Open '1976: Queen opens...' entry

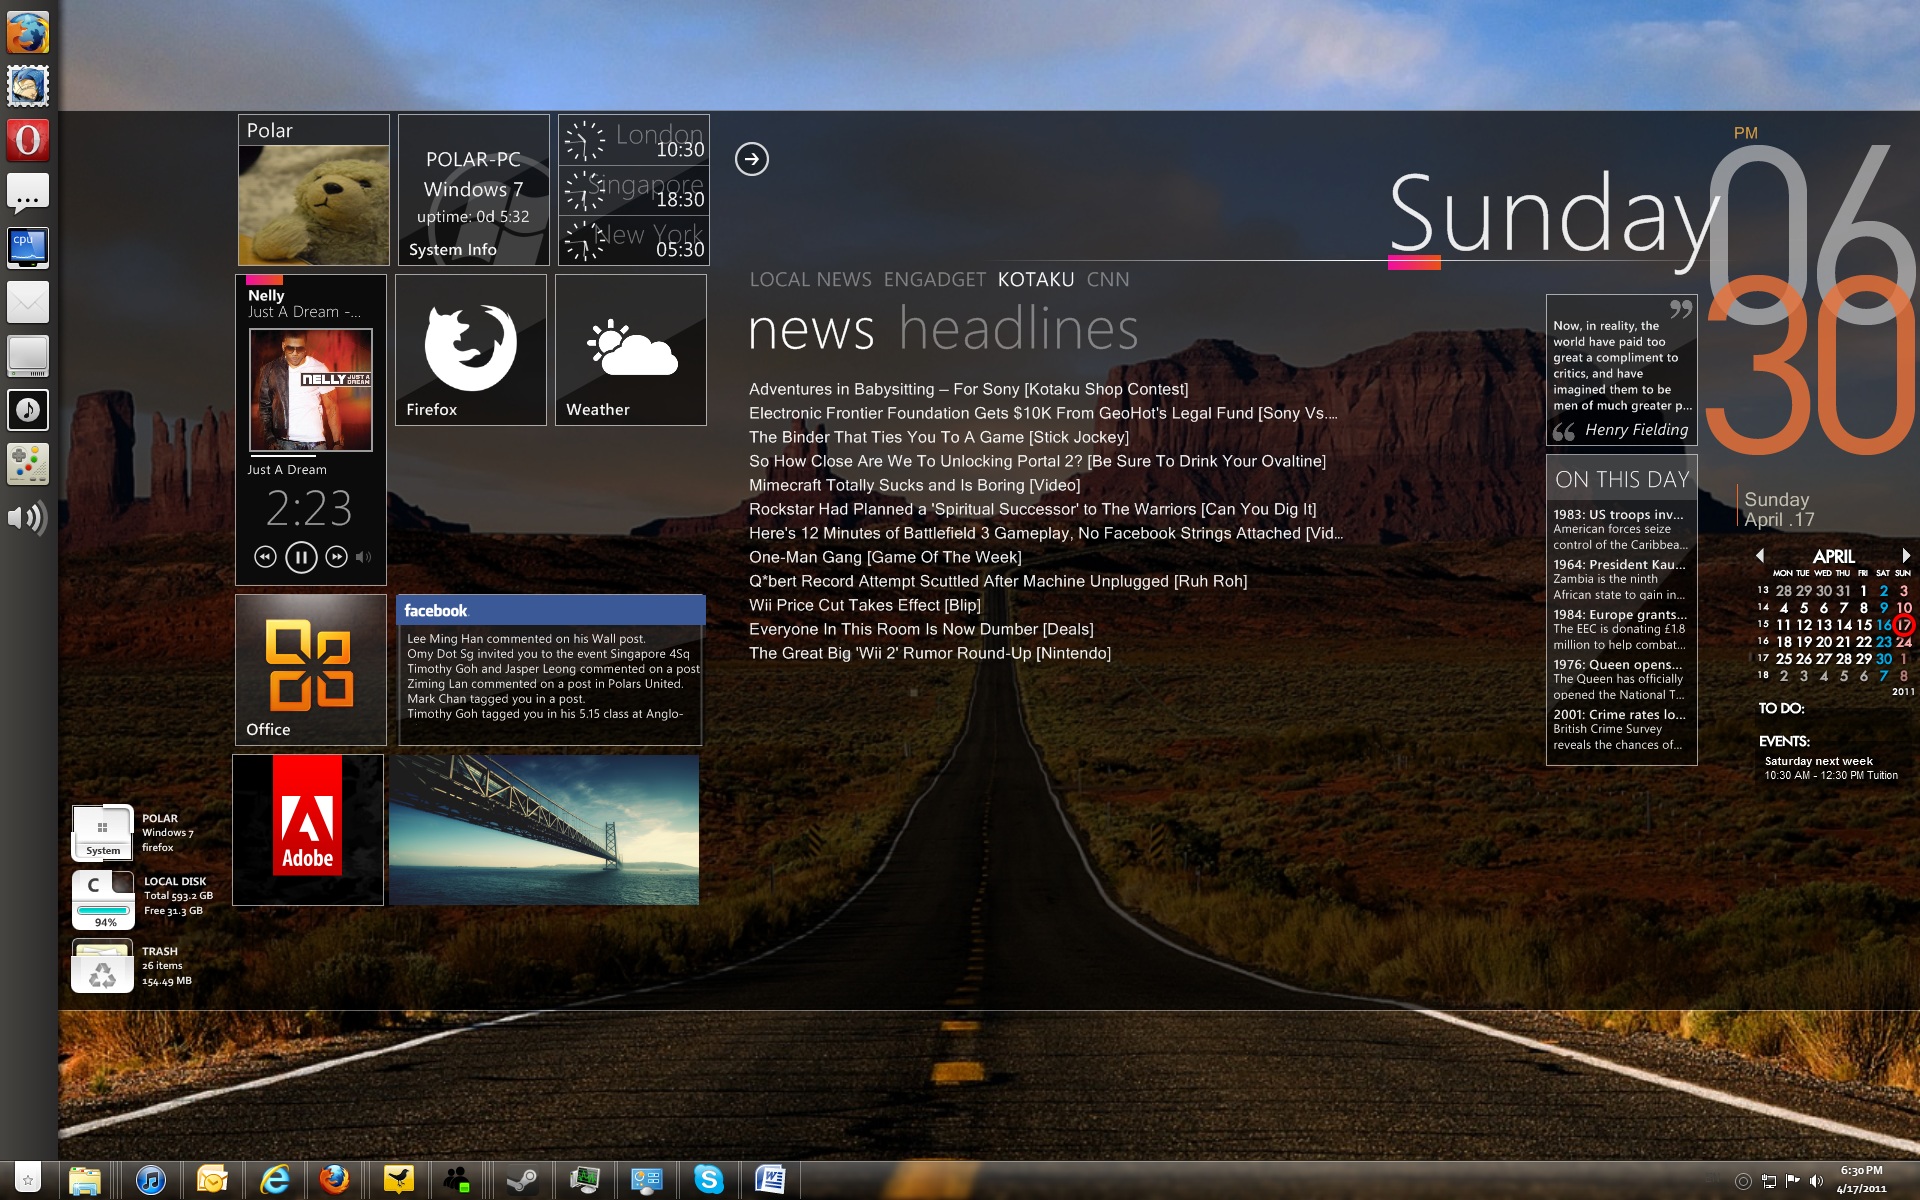click(1620, 679)
